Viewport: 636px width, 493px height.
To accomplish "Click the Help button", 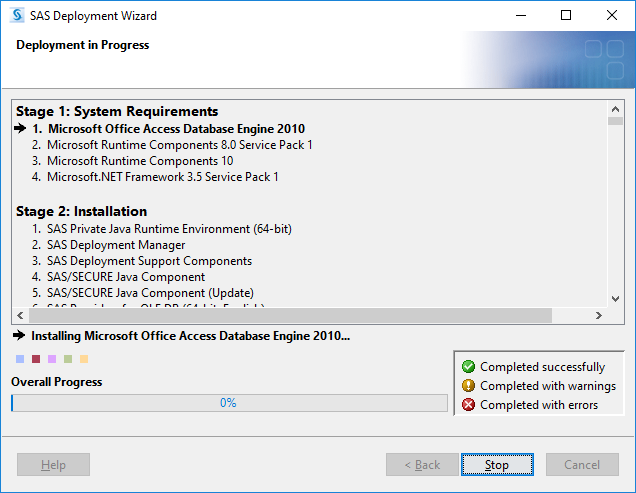I will [x=53, y=464].
